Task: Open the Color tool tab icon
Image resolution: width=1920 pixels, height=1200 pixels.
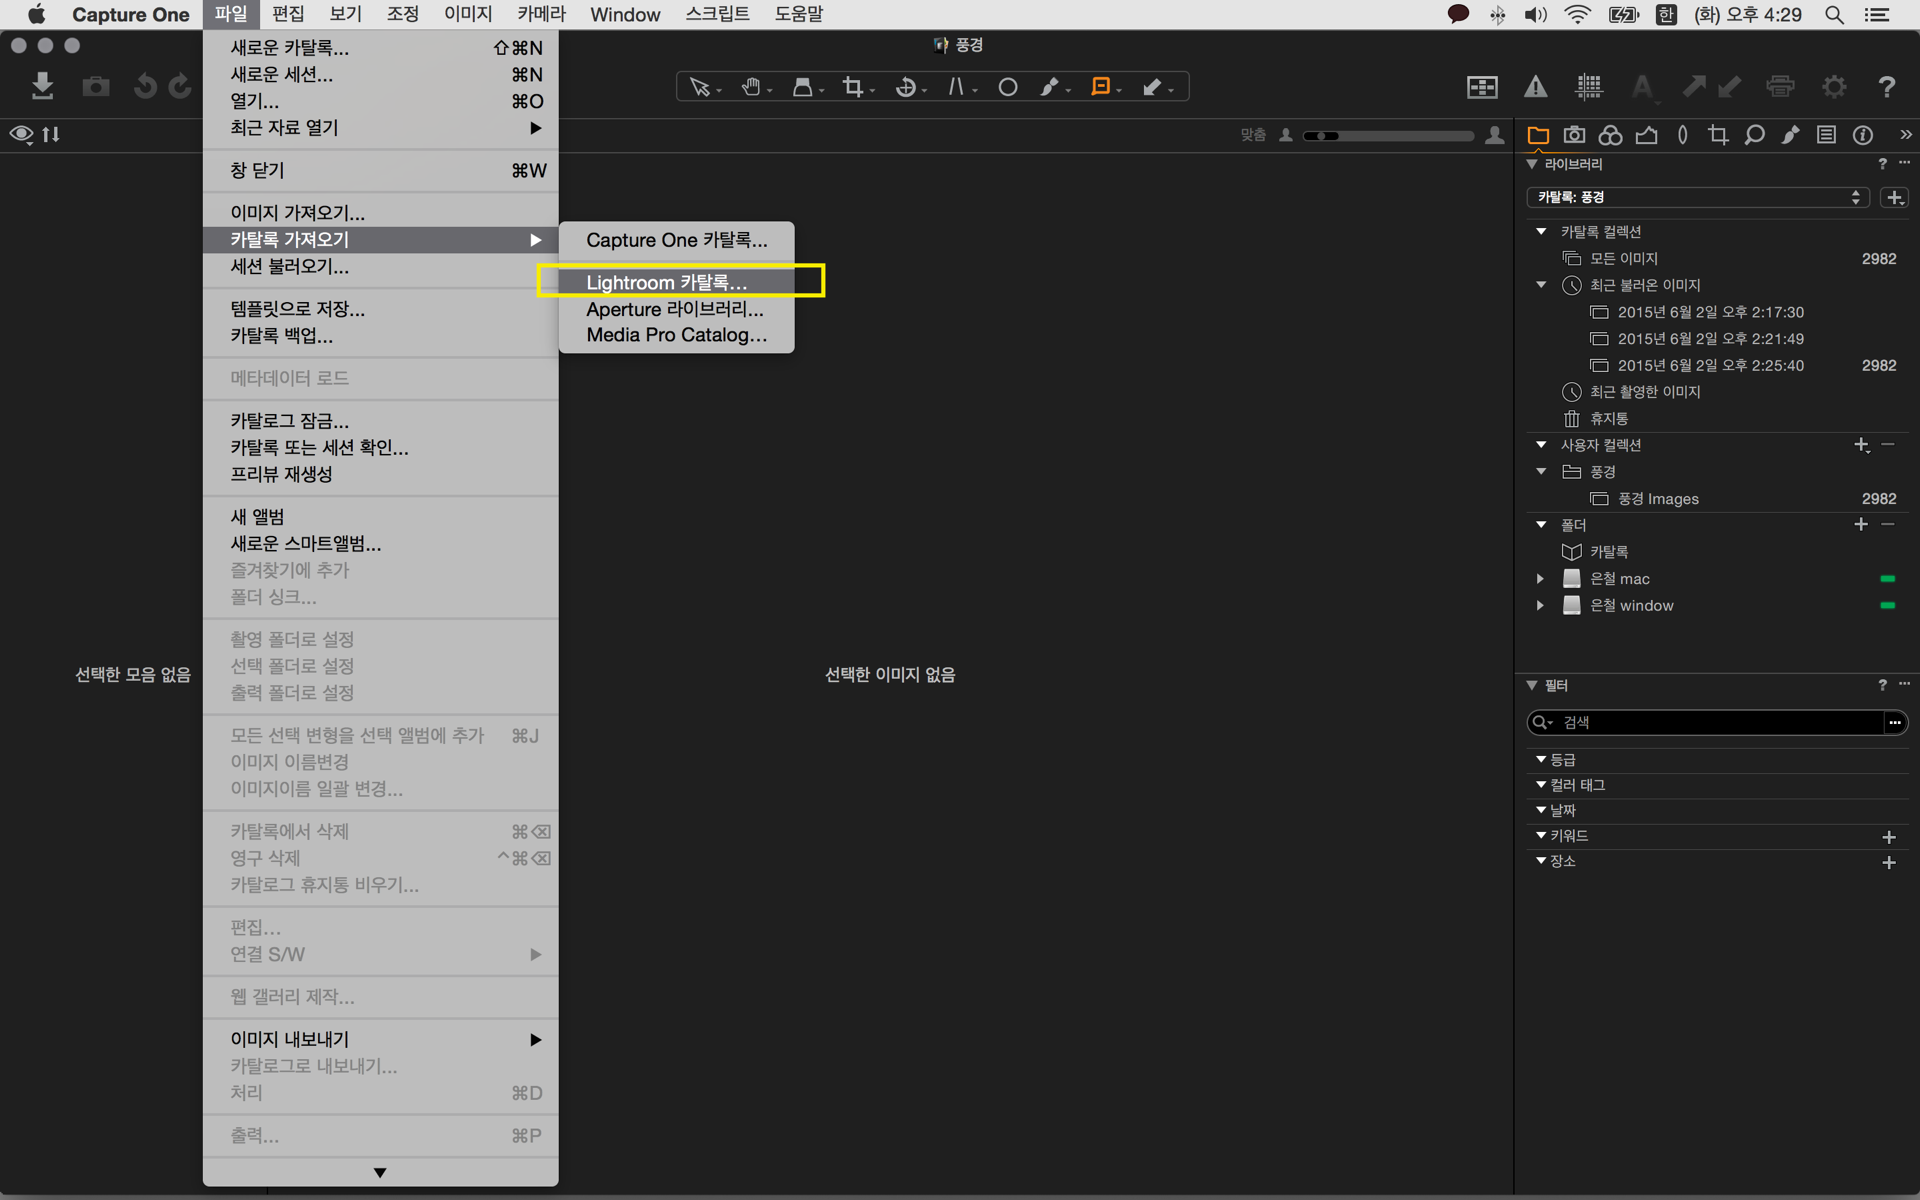Action: pyautogui.click(x=1610, y=135)
